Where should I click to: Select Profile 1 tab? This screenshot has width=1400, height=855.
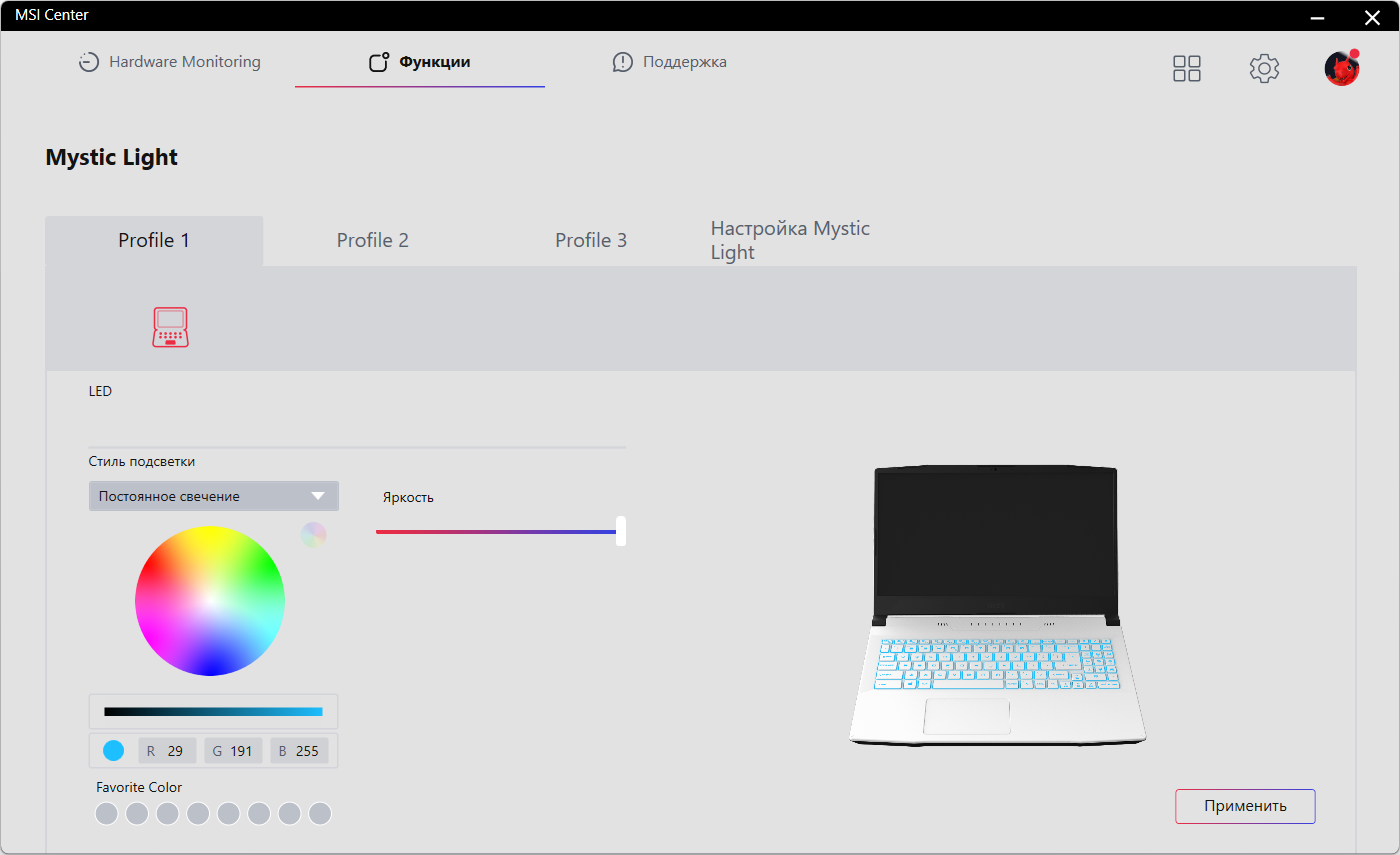pos(154,241)
